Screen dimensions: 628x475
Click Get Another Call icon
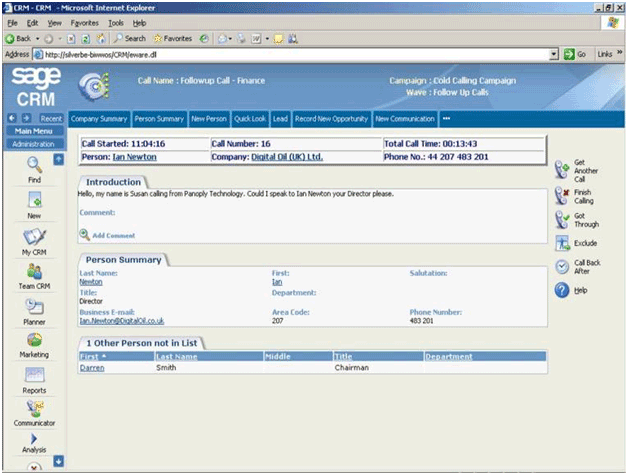[562, 170]
